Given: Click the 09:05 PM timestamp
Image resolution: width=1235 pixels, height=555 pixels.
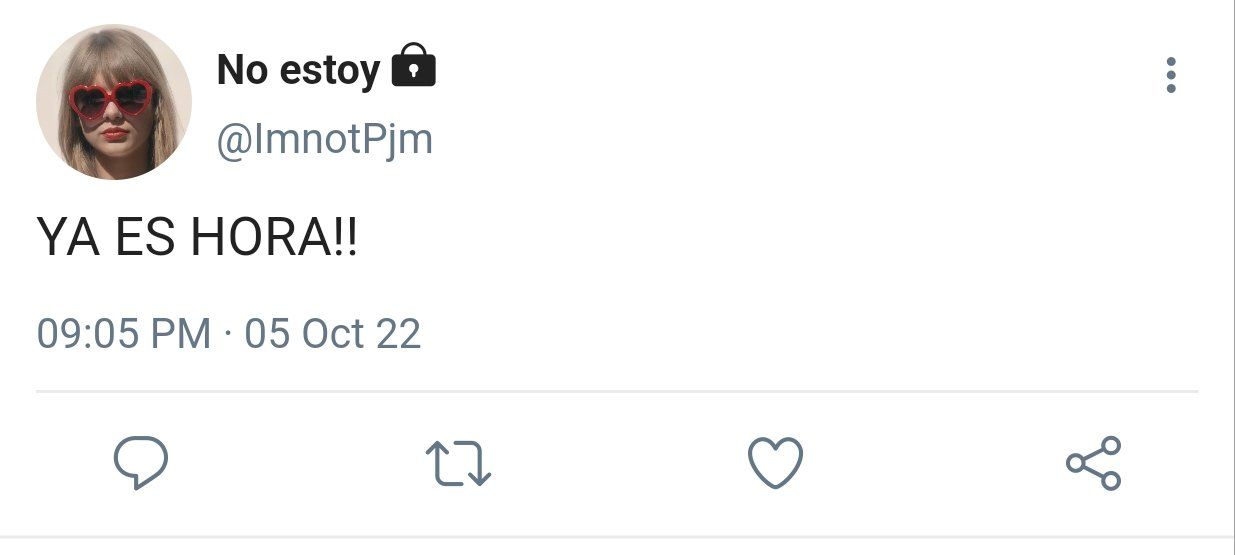Looking at the screenshot, I should [x=124, y=333].
